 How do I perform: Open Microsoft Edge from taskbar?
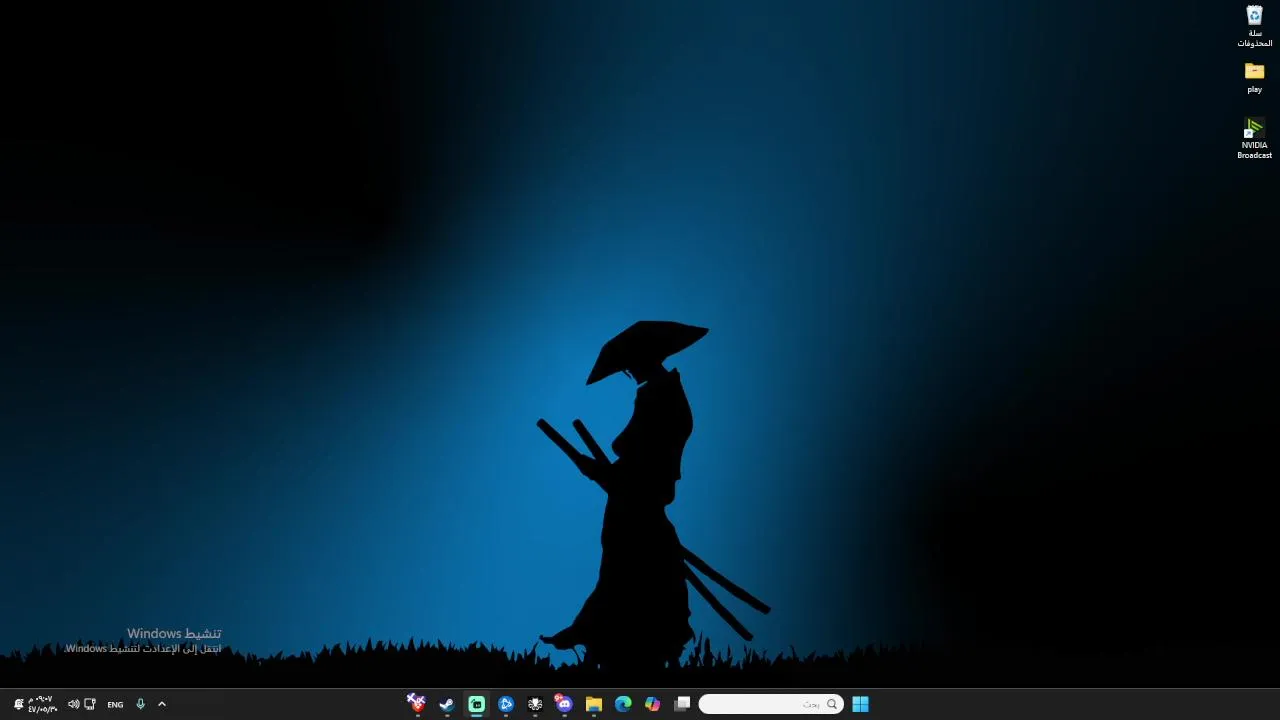click(x=623, y=704)
